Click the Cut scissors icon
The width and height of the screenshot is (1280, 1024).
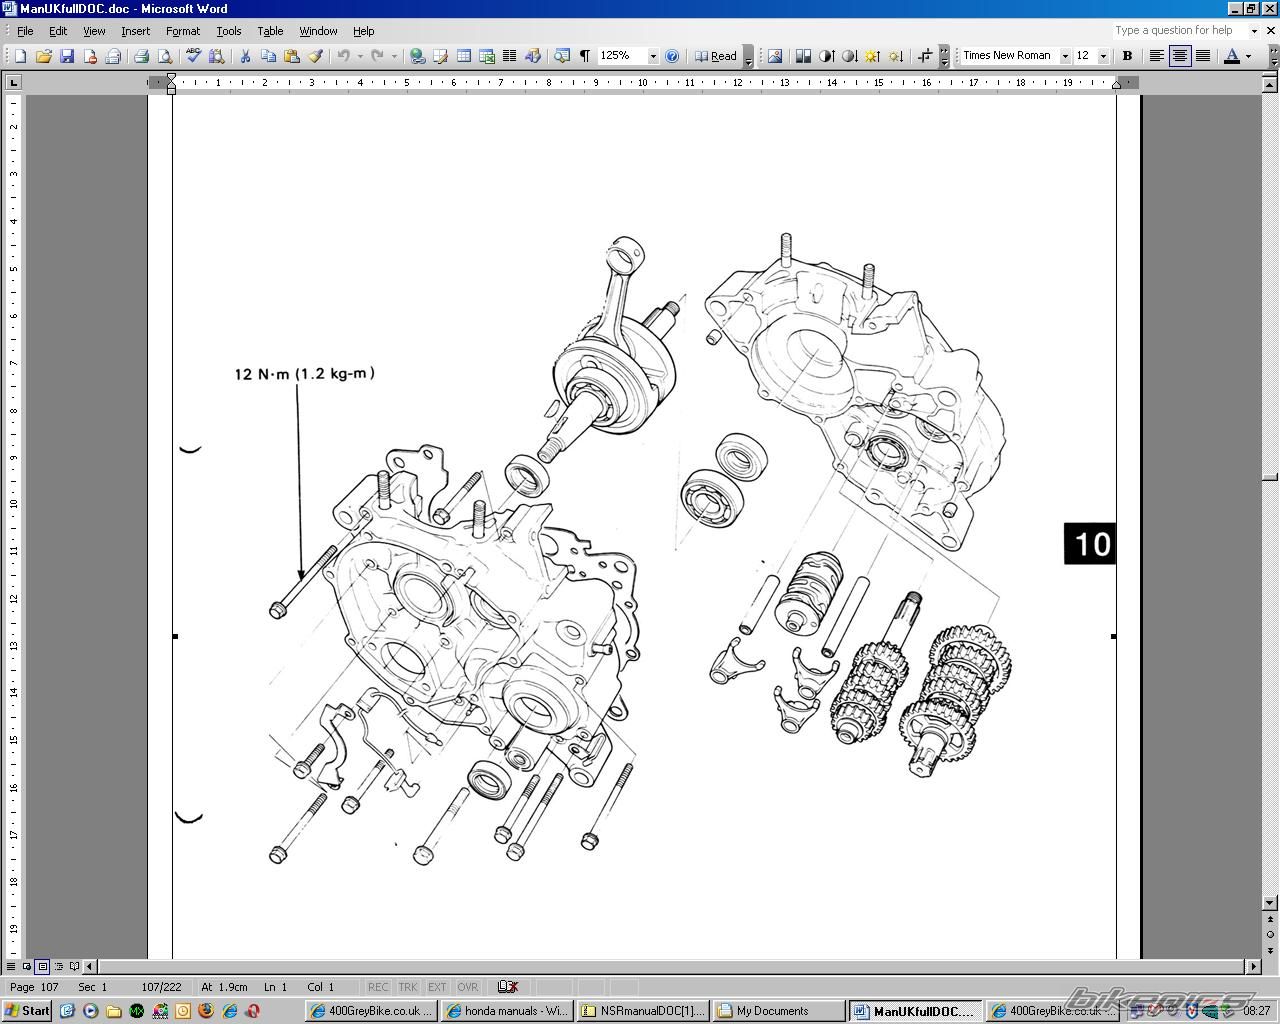pyautogui.click(x=245, y=56)
